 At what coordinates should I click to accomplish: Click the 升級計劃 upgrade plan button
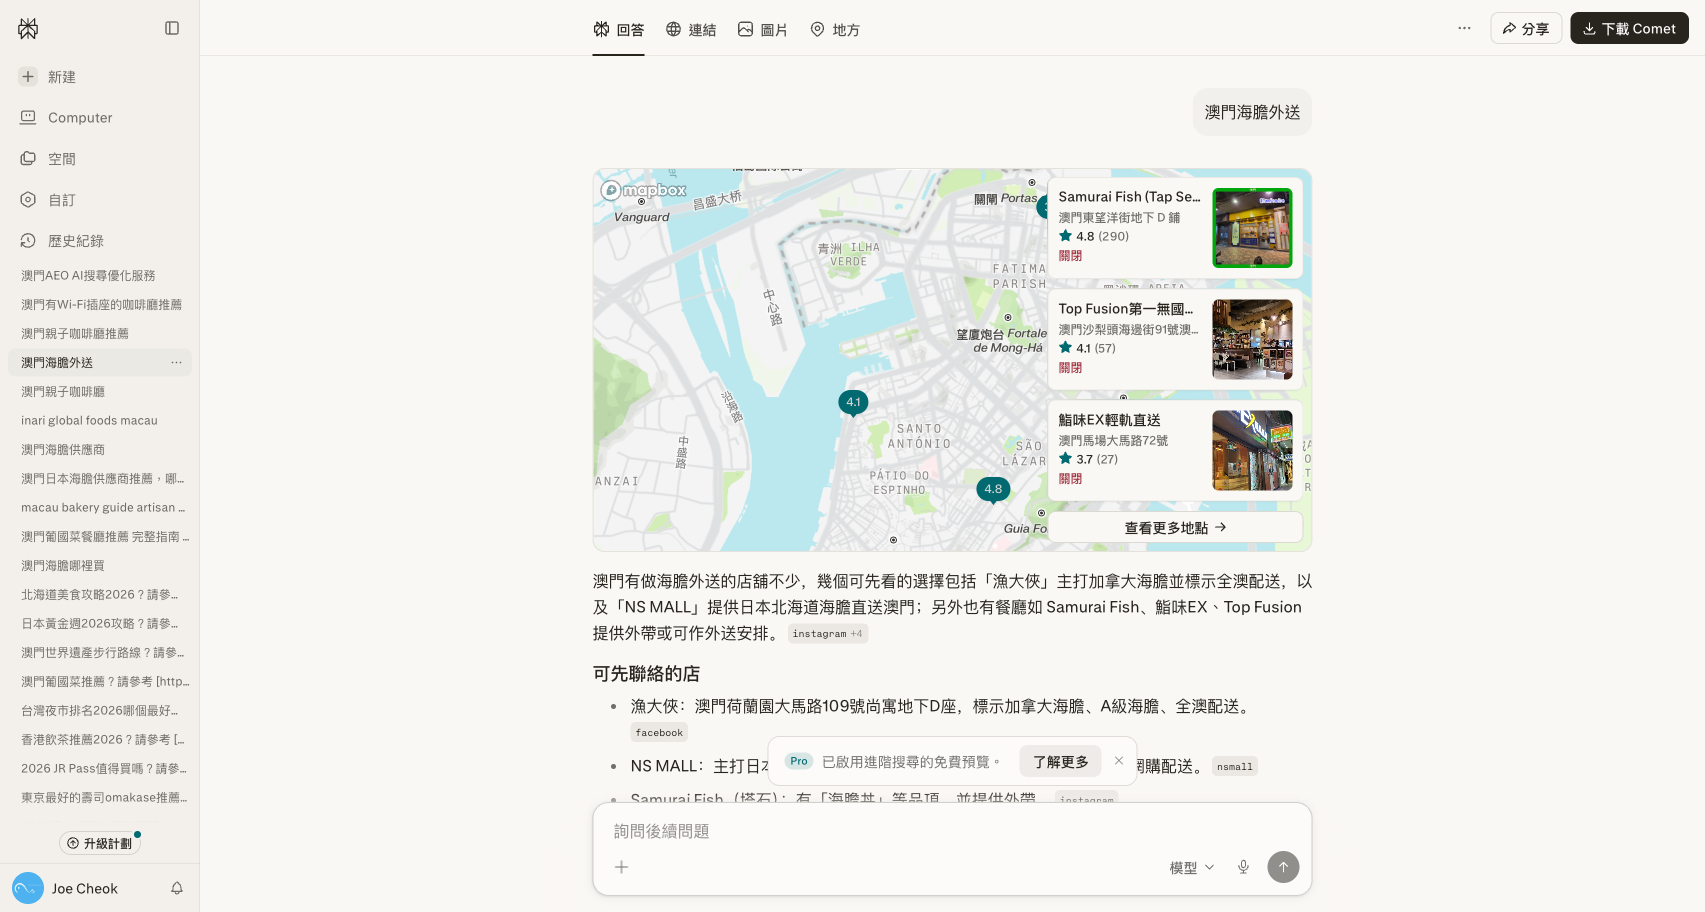[100, 843]
